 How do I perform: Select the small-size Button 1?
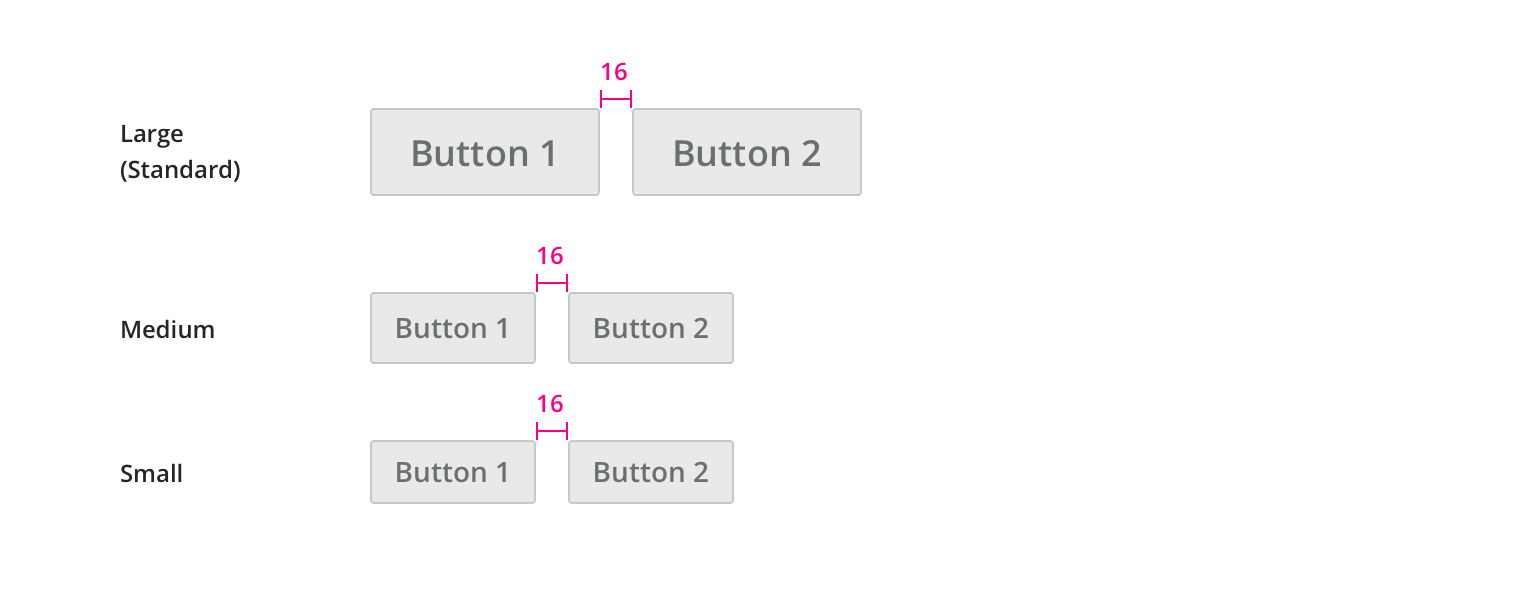coord(453,472)
